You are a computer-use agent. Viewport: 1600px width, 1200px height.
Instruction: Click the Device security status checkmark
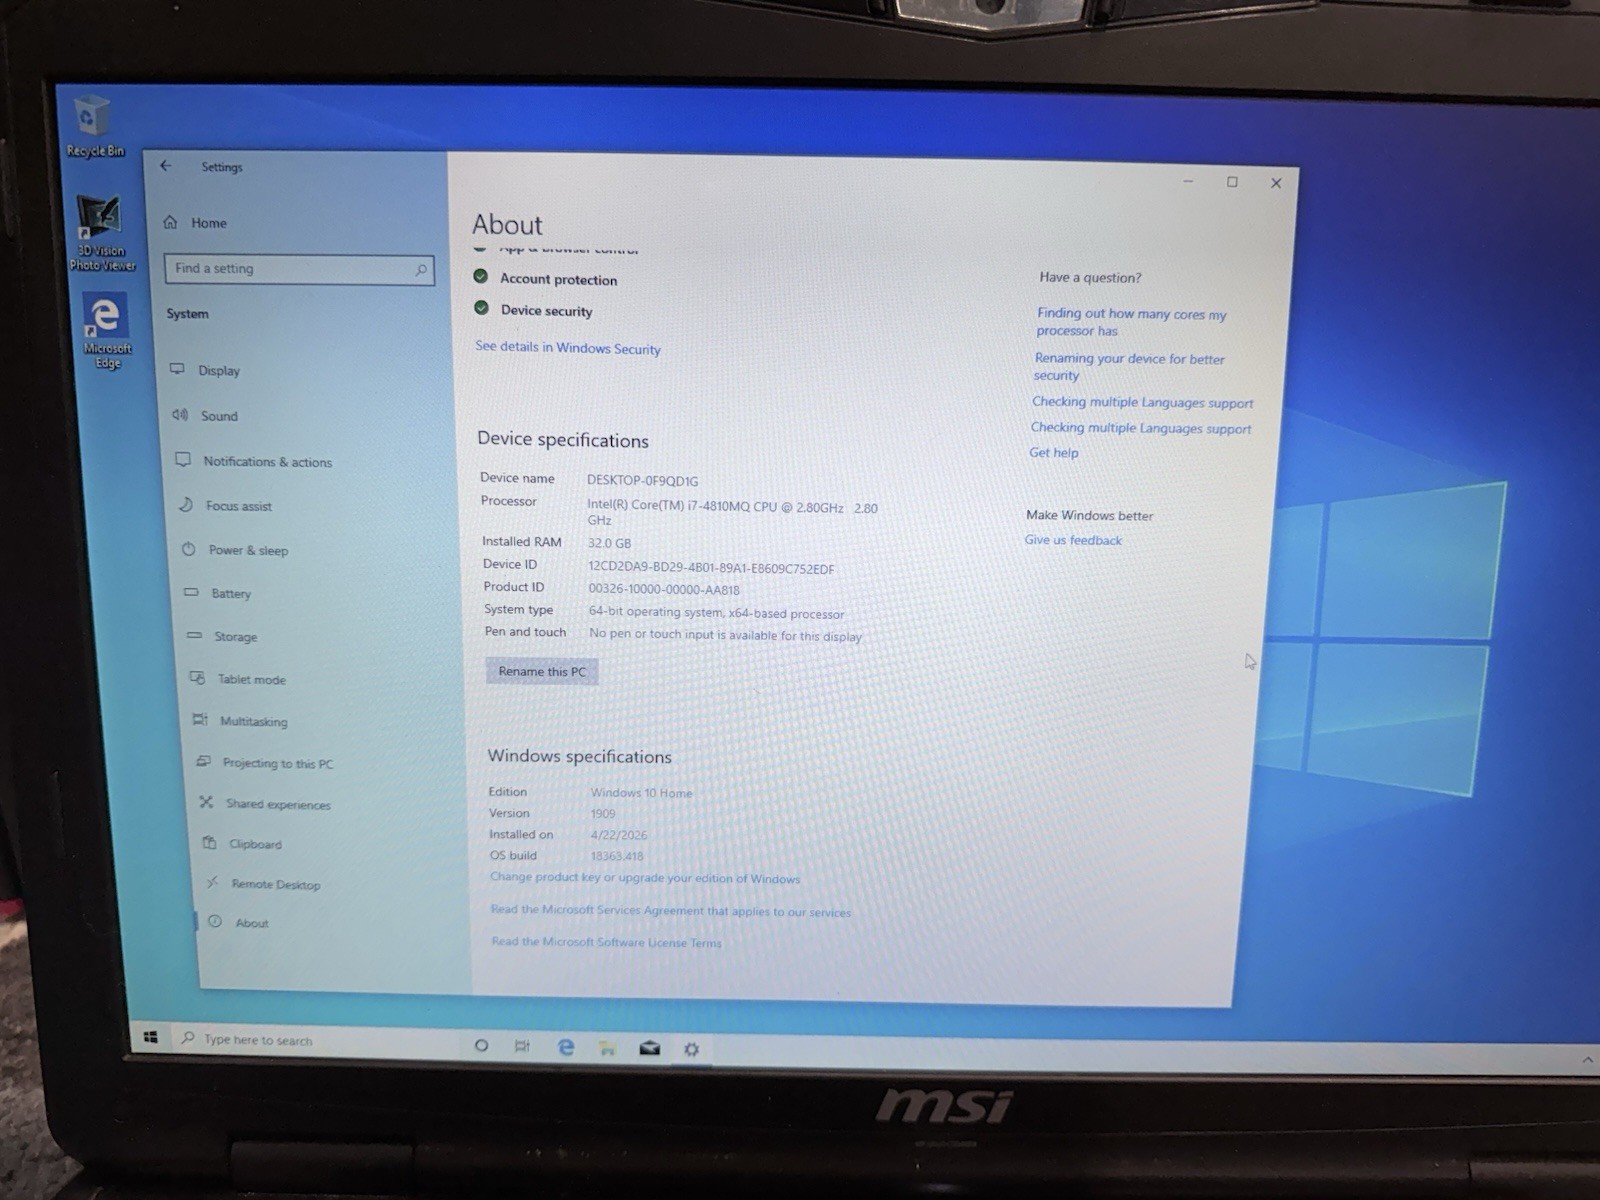click(482, 308)
